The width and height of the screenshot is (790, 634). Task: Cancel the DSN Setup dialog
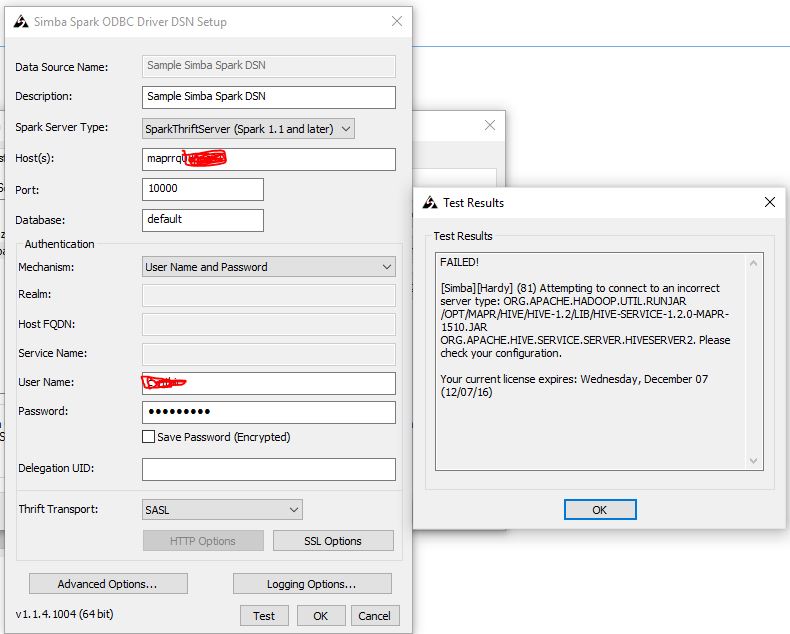374,616
